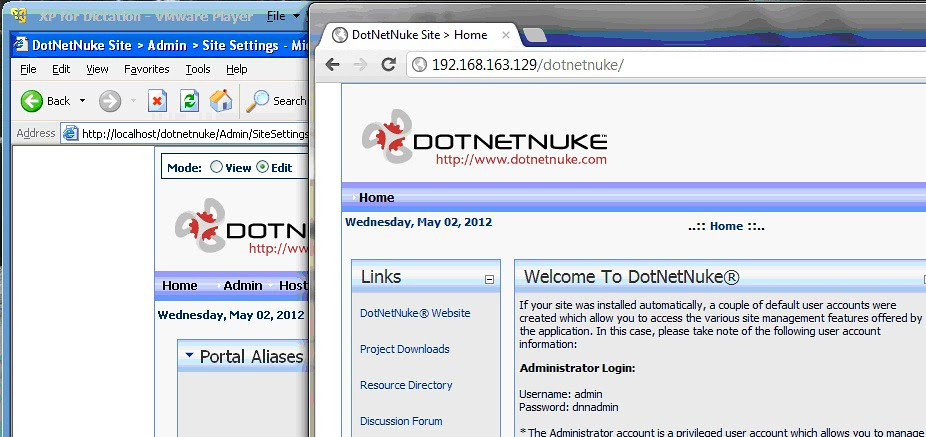Image resolution: width=926 pixels, height=437 pixels.
Task: Click the DotNetNuke logo in the IE window
Action: [241, 227]
